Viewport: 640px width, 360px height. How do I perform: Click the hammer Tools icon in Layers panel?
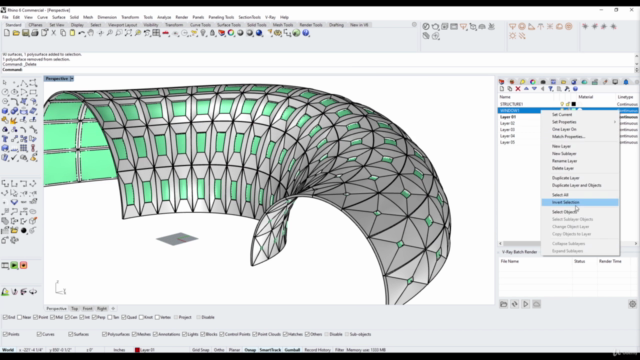point(567,89)
